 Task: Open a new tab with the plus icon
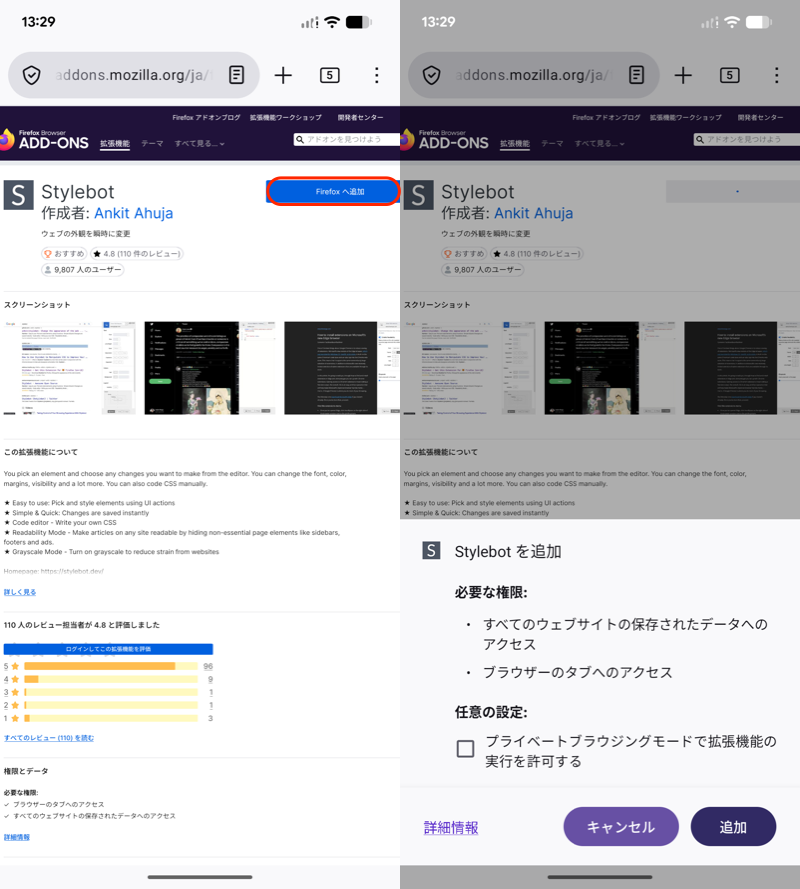(283, 75)
